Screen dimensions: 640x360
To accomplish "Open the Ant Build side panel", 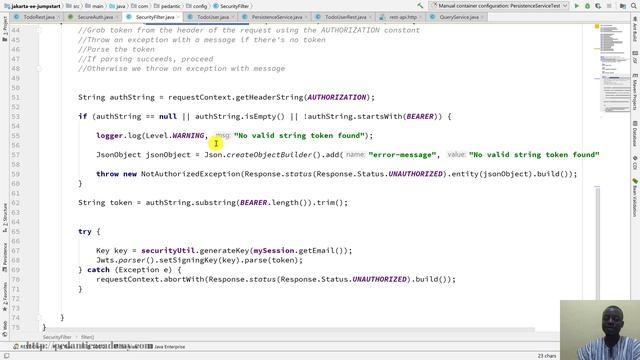I will (x=635, y=30).
